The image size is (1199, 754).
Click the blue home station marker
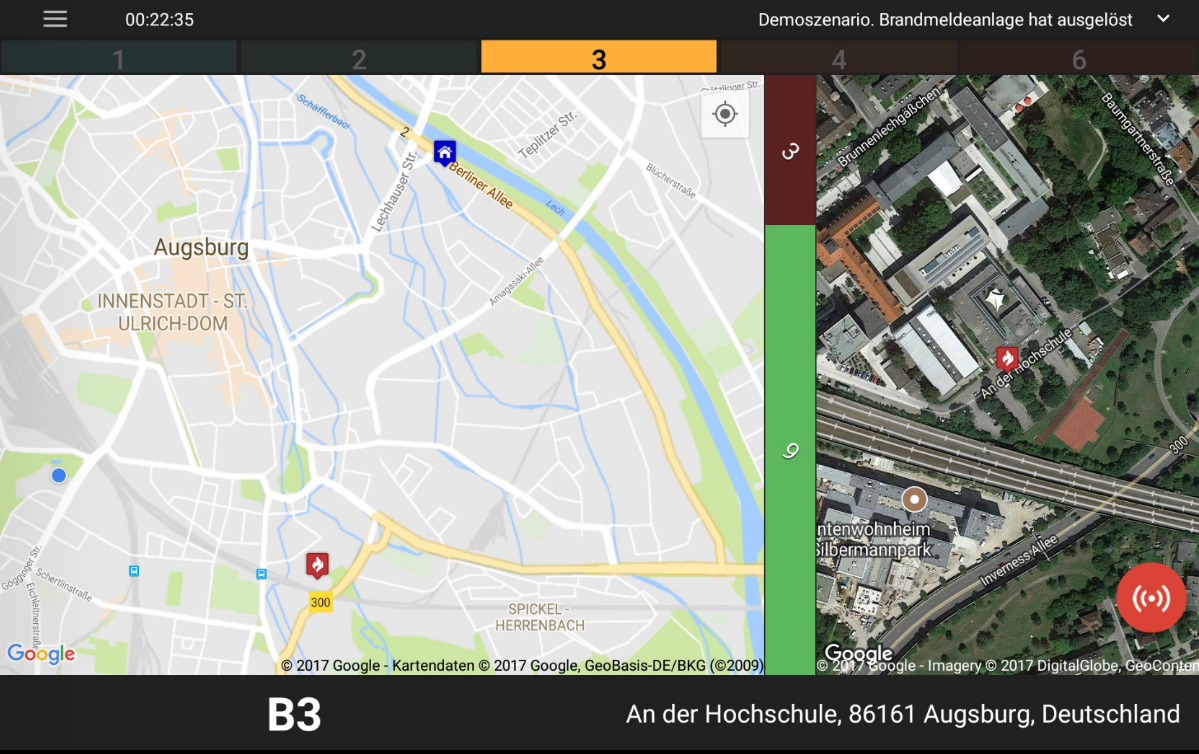[x=445, y=152]
